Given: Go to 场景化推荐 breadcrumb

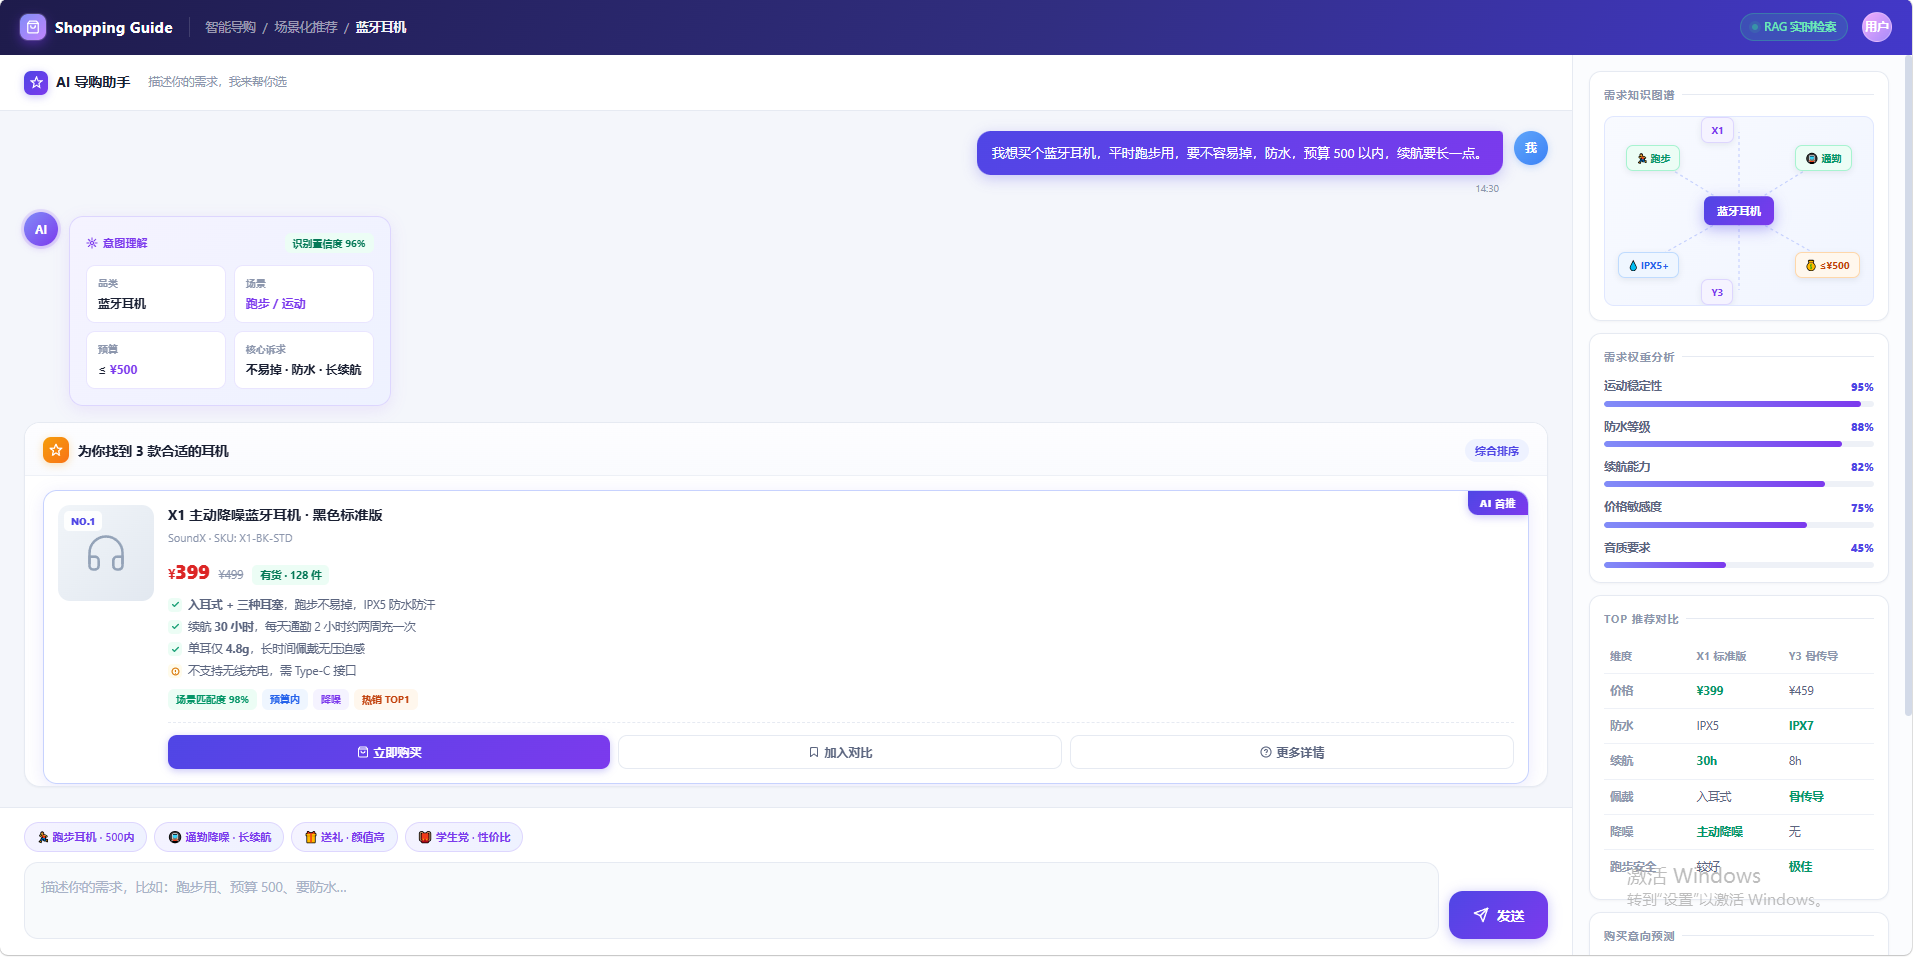Looking at the screenshot, I should (x=306, y=27).
